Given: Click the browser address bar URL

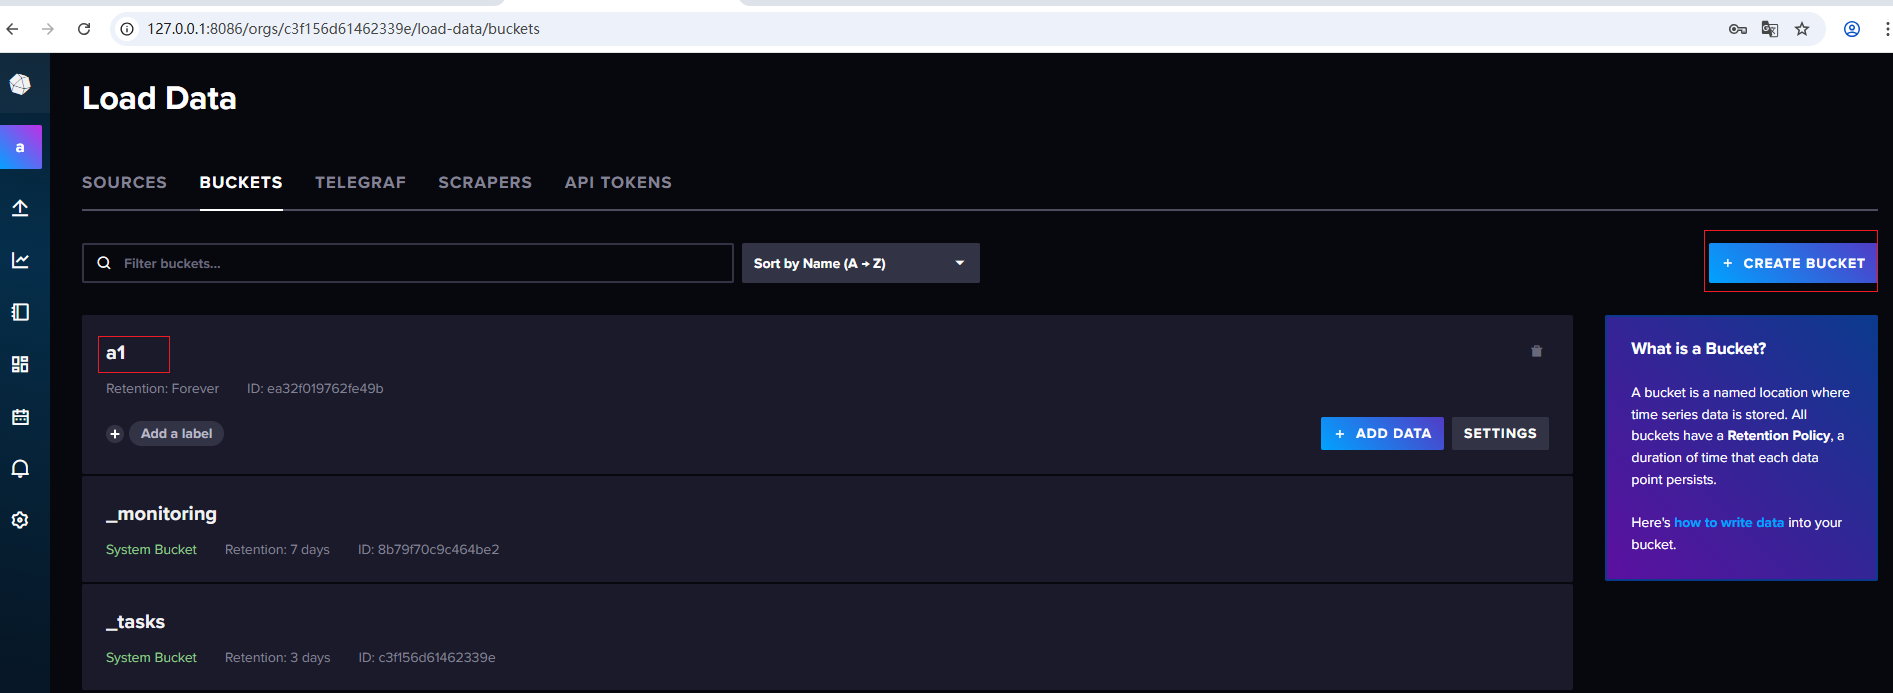Looking at the screenshot, I should tap(344, 29).
